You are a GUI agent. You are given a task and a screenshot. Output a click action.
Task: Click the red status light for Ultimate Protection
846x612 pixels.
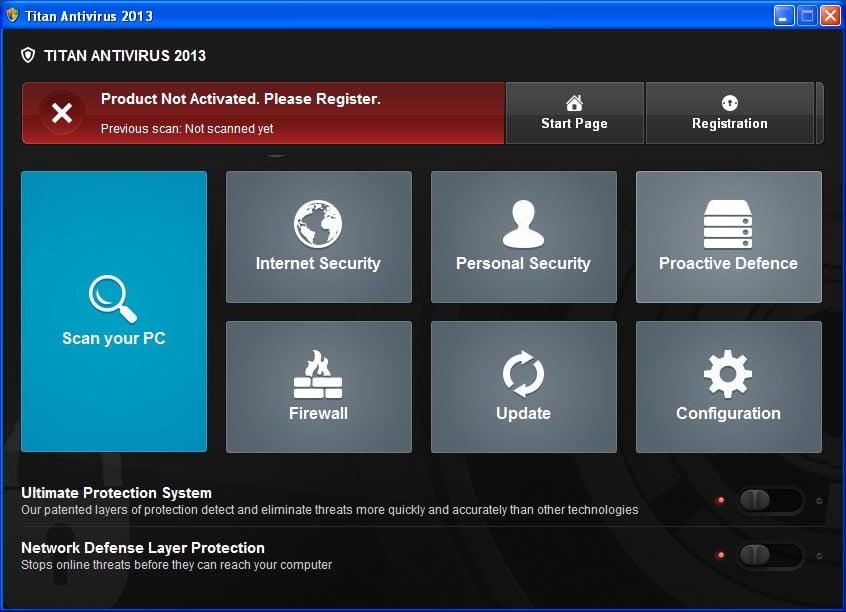point(720,500)
